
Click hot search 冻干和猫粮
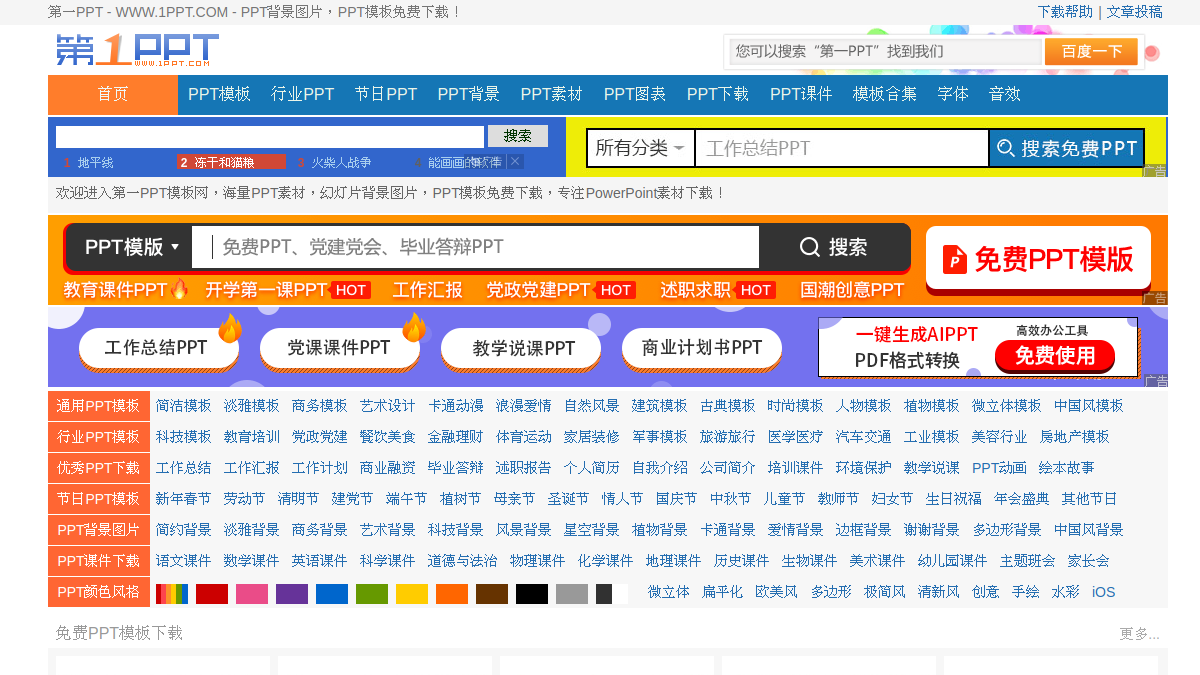point(224,162)
